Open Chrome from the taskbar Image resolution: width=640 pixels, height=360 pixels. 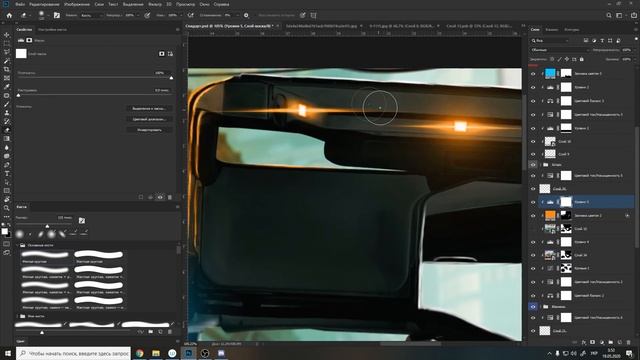coord(140,353)
